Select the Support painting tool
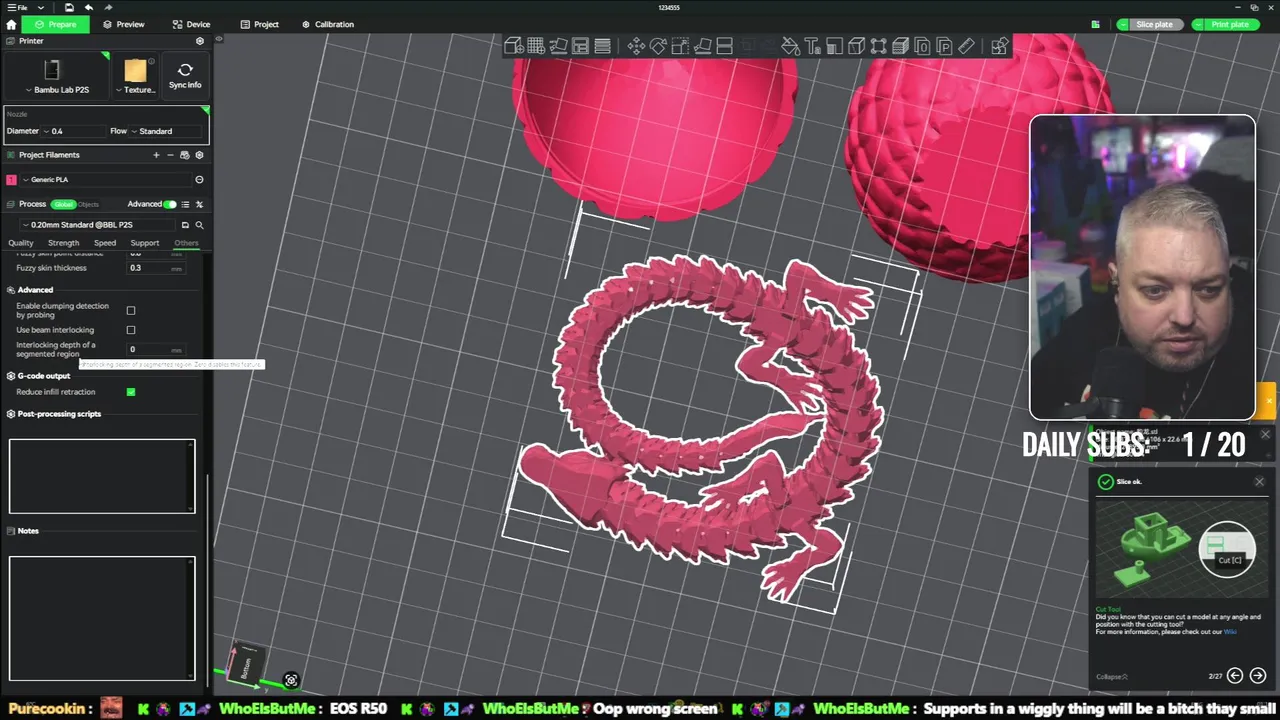Screen dimensions: 1280x720 834,46
